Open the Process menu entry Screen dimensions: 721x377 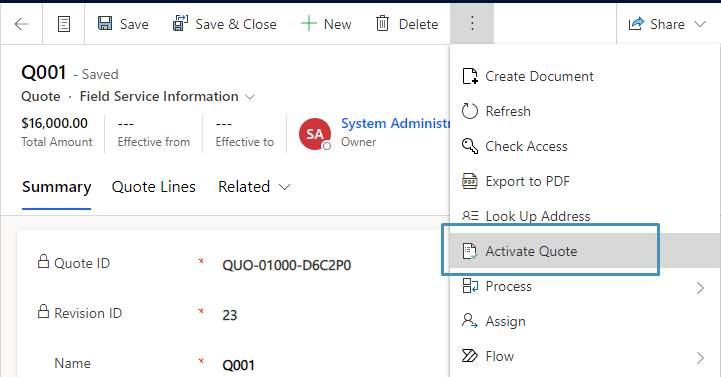click(585, 286)
